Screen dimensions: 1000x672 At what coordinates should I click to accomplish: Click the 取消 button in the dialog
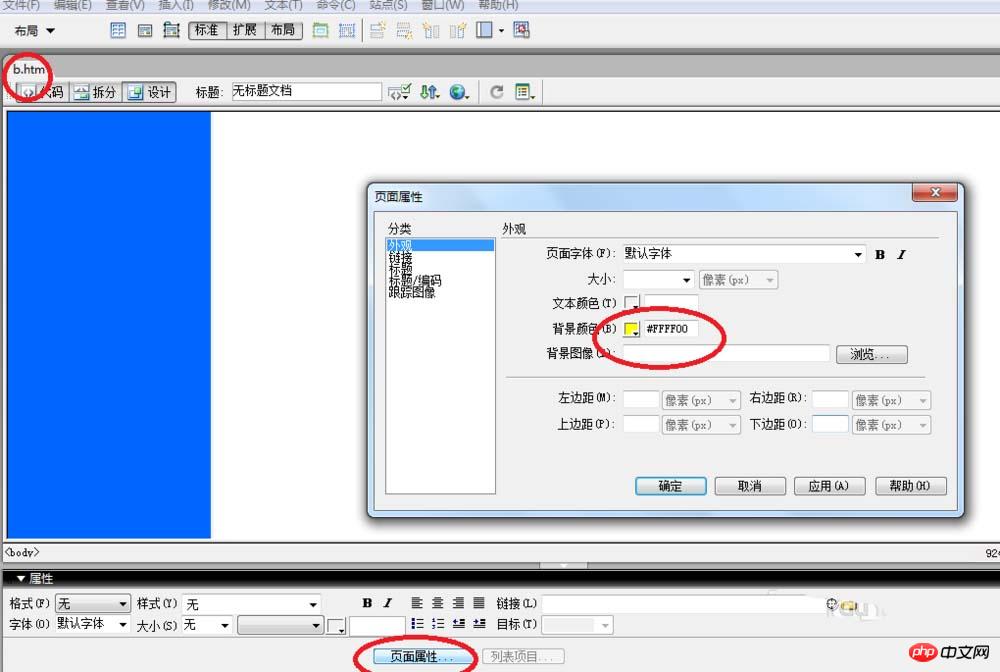[750, 486]
